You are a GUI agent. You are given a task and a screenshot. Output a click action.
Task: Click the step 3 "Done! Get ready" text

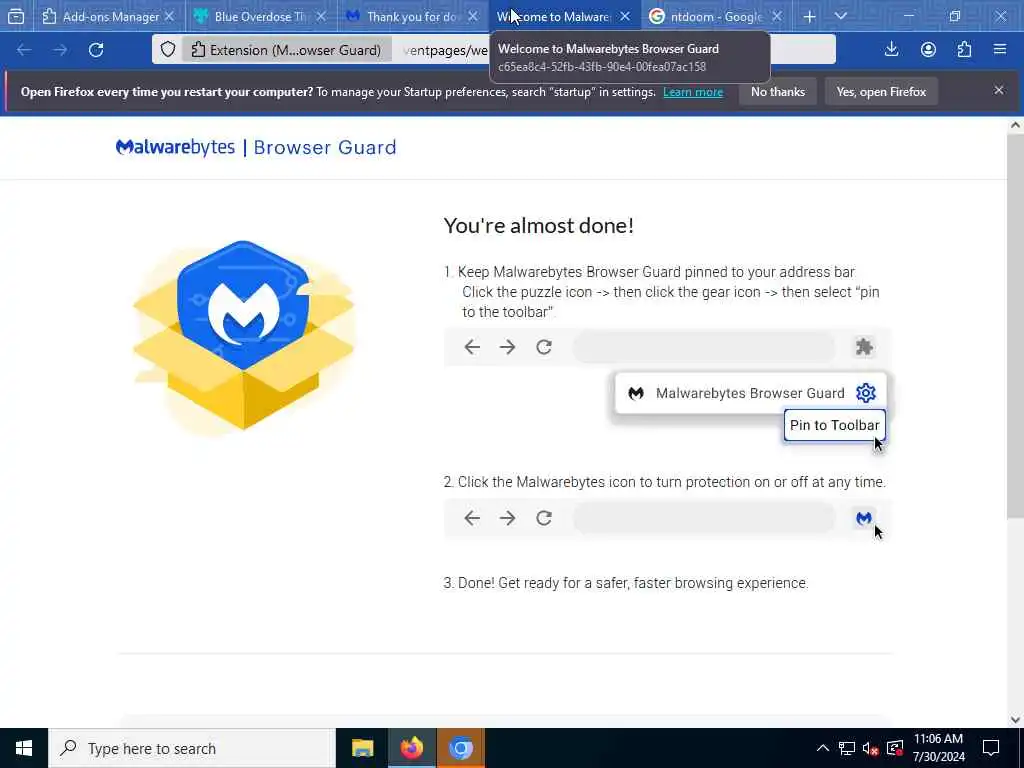[x=626, y=583]
